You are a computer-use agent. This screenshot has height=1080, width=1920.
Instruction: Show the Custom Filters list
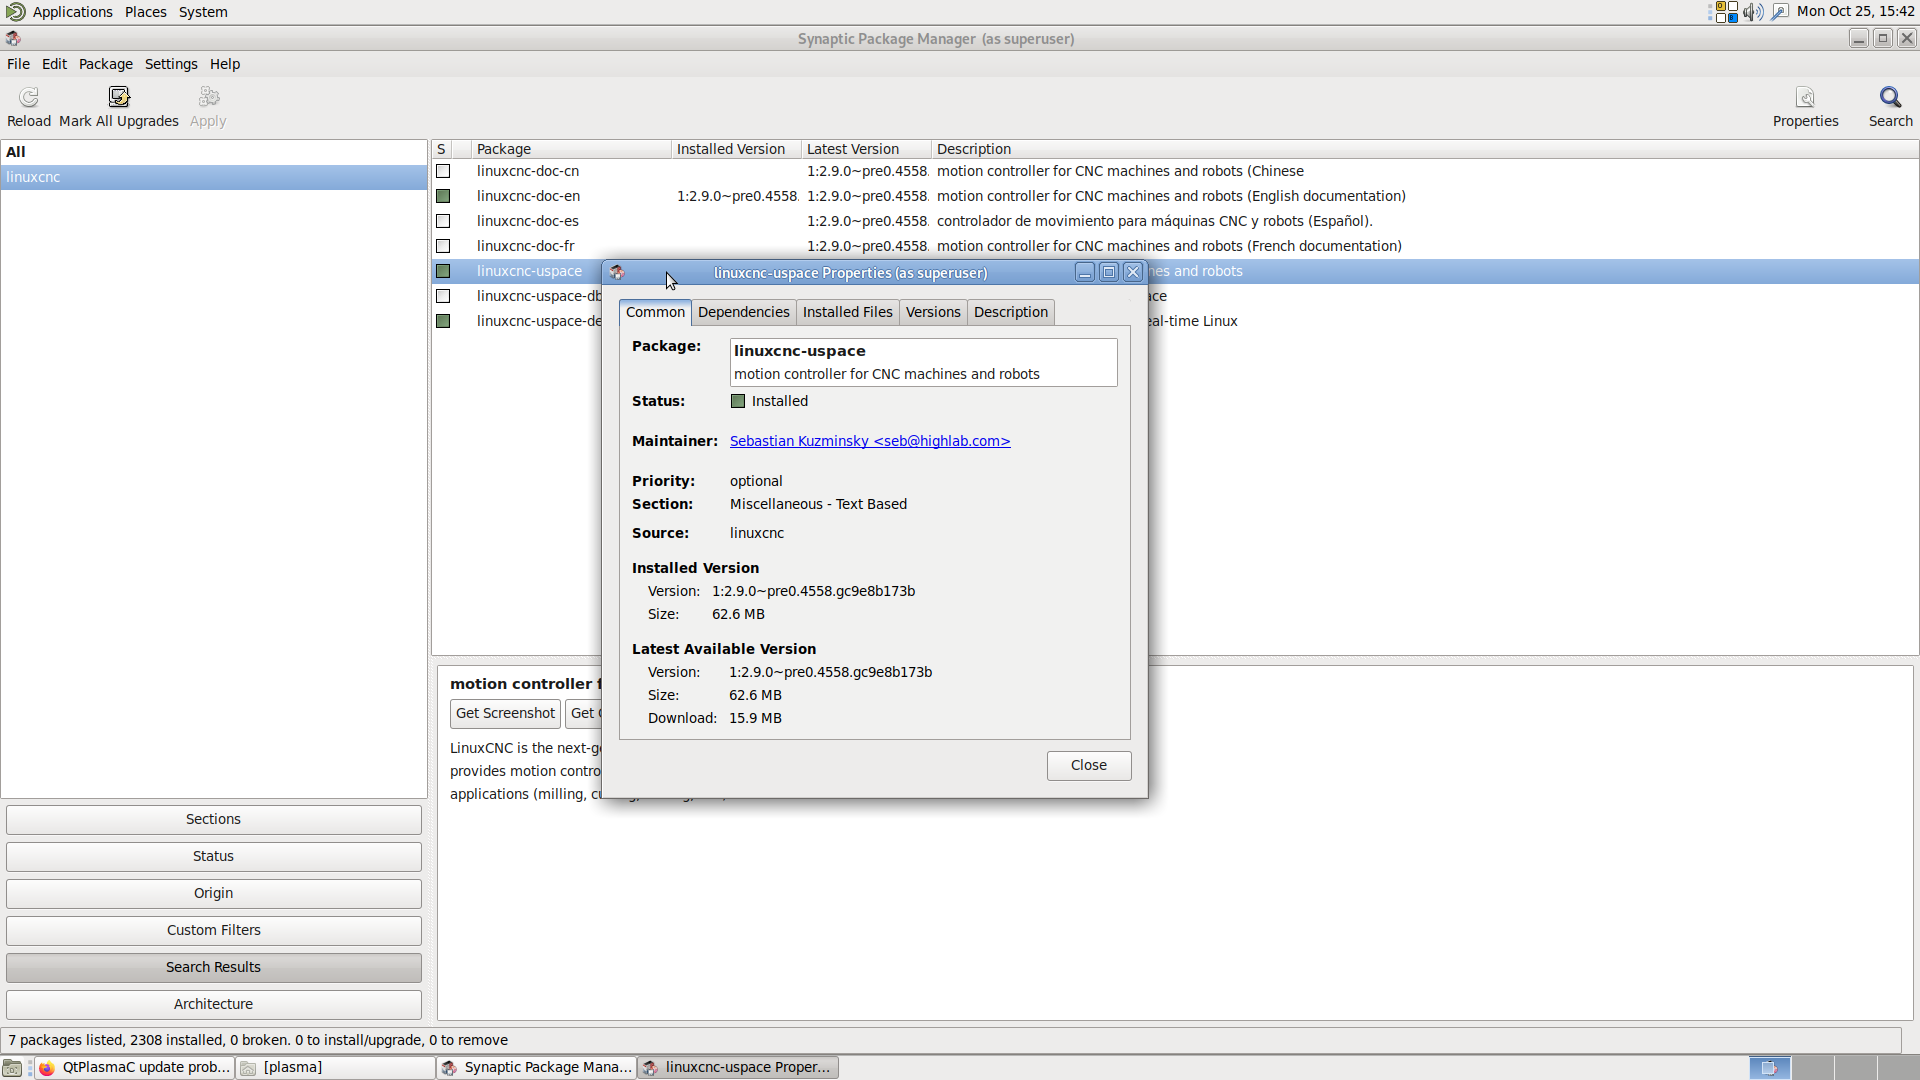[213, 930]
